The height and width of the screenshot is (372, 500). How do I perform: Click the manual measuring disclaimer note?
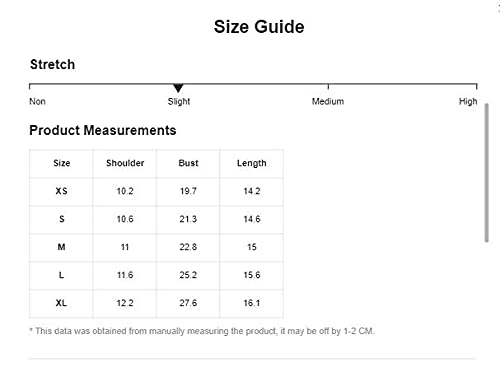pos(202,331)
